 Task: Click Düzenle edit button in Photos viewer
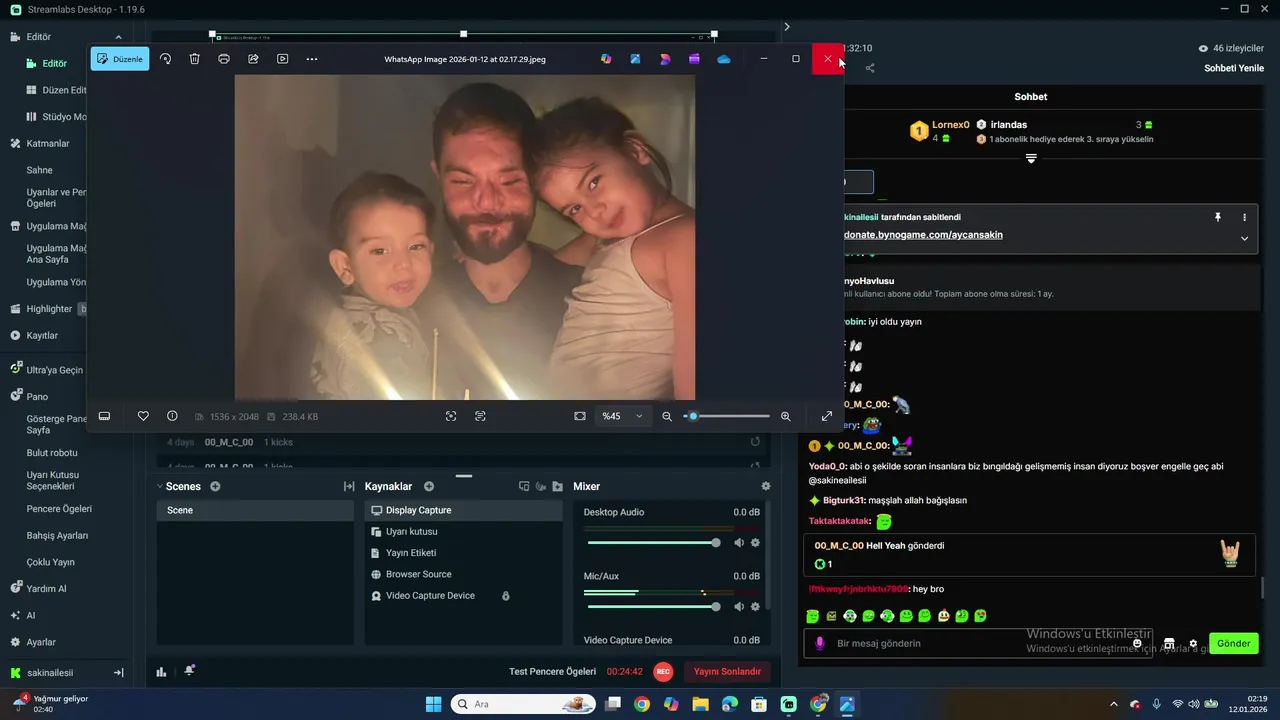click(x=120, y=59)
